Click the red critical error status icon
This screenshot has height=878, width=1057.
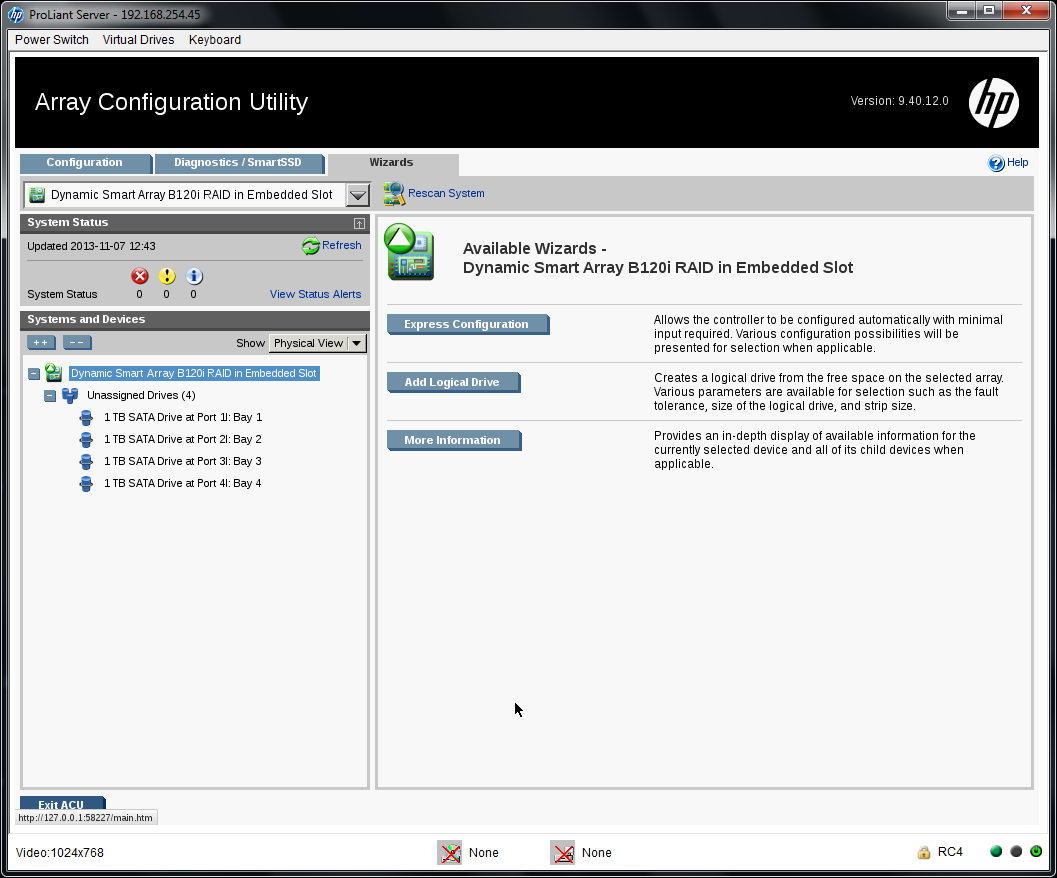point(140,276)
